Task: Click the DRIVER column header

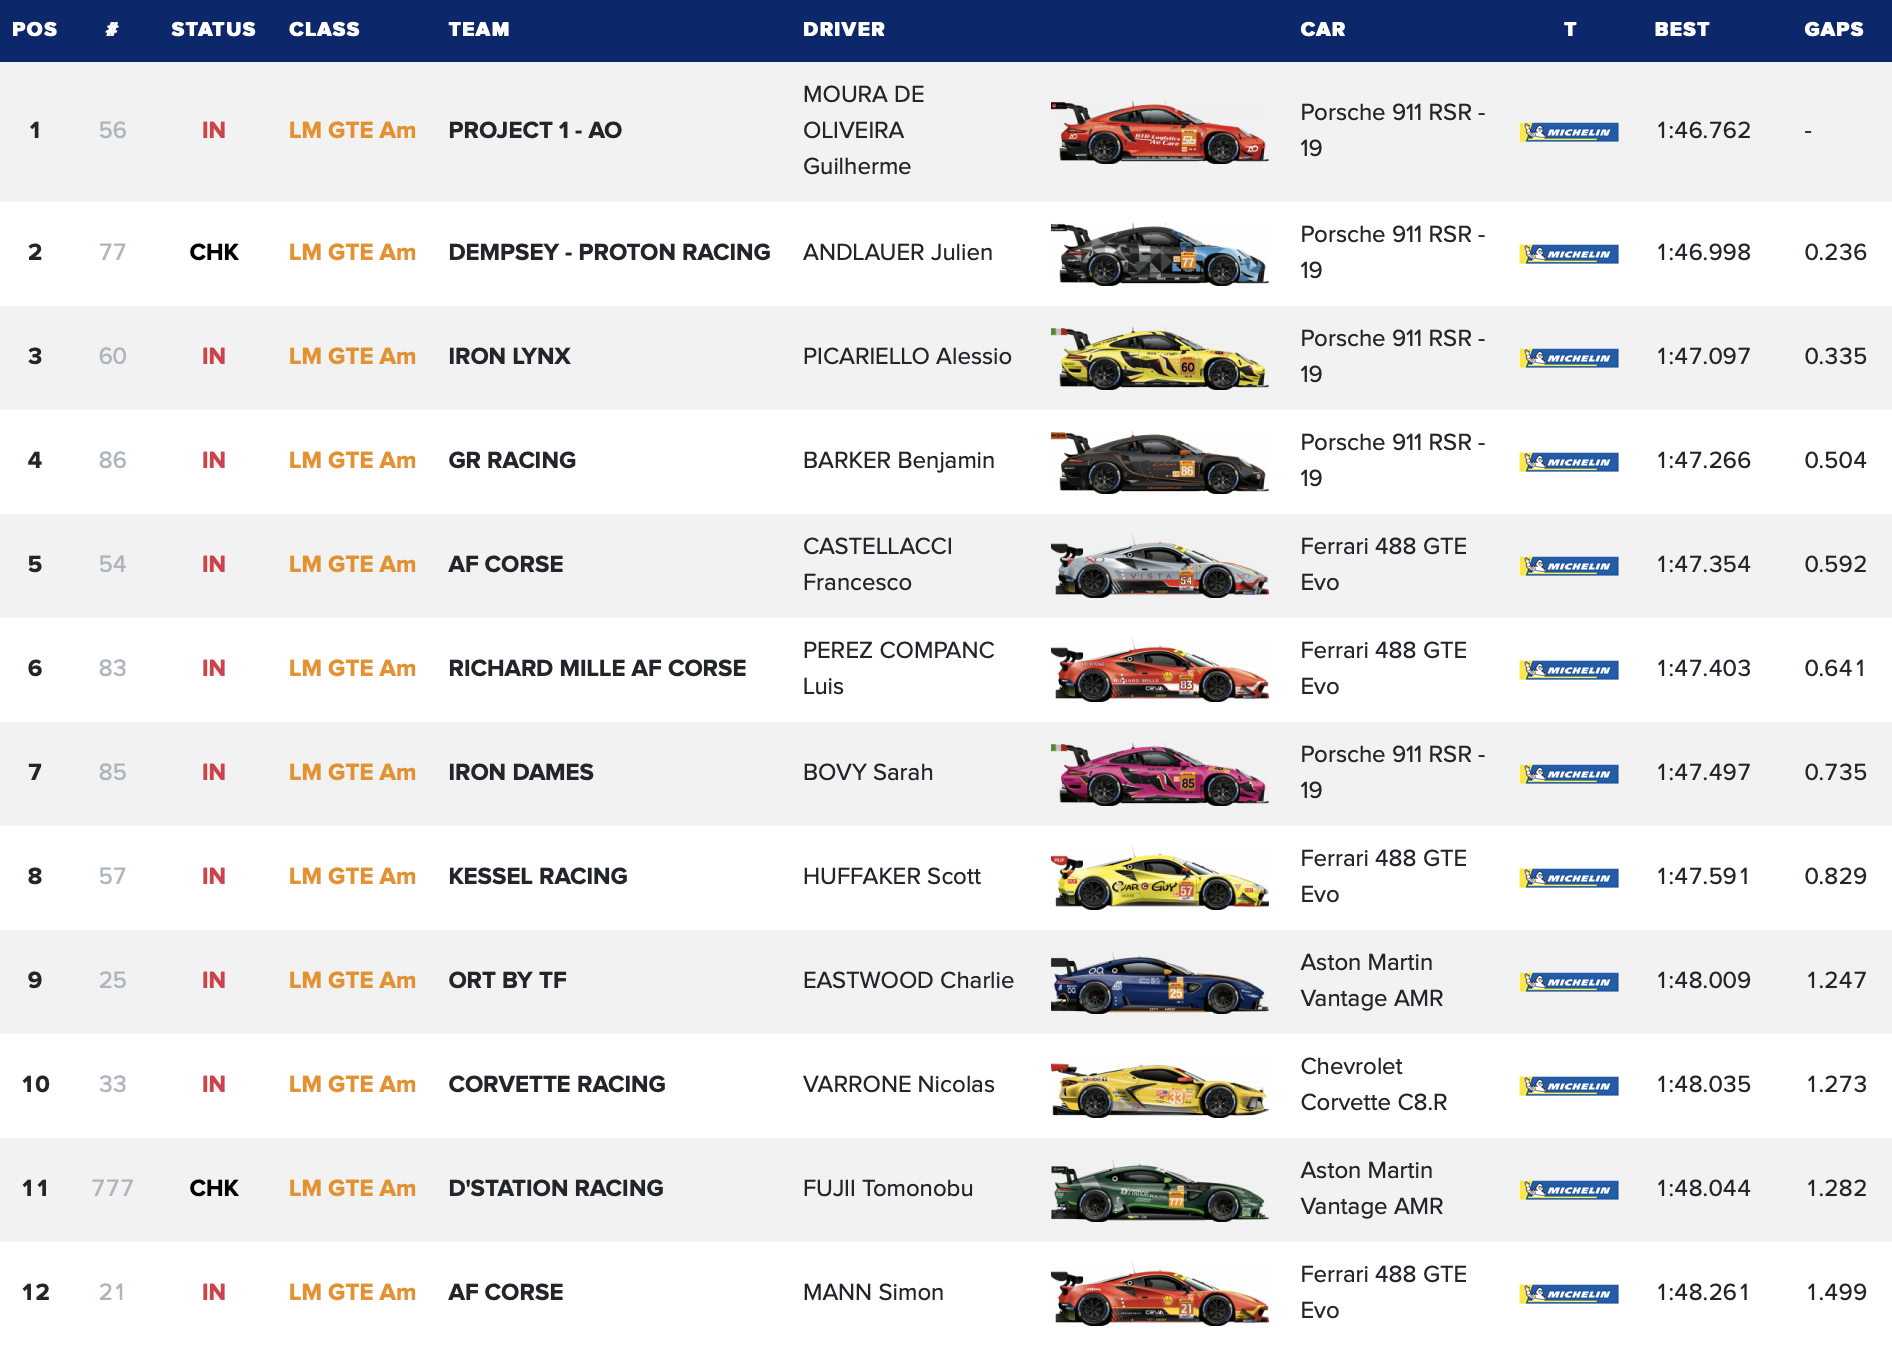Action: 844,29
